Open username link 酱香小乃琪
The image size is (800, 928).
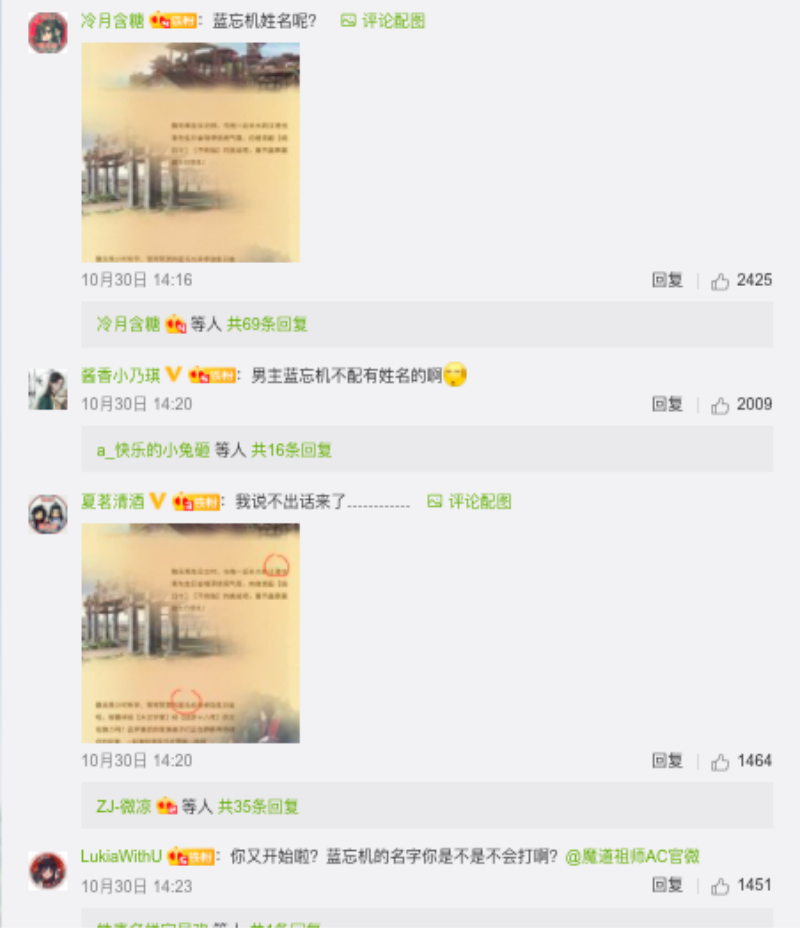121,375
